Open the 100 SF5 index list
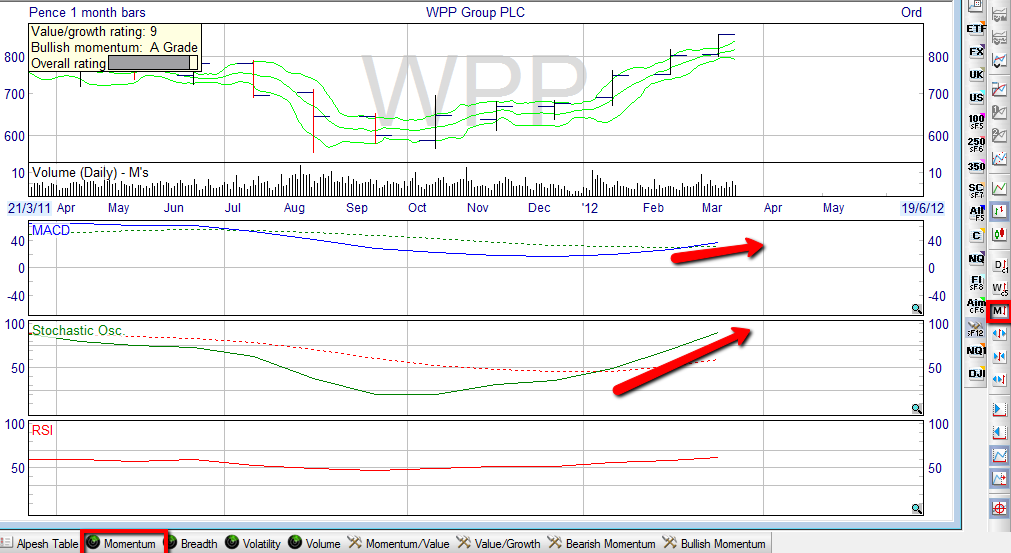 coord(976,121)
